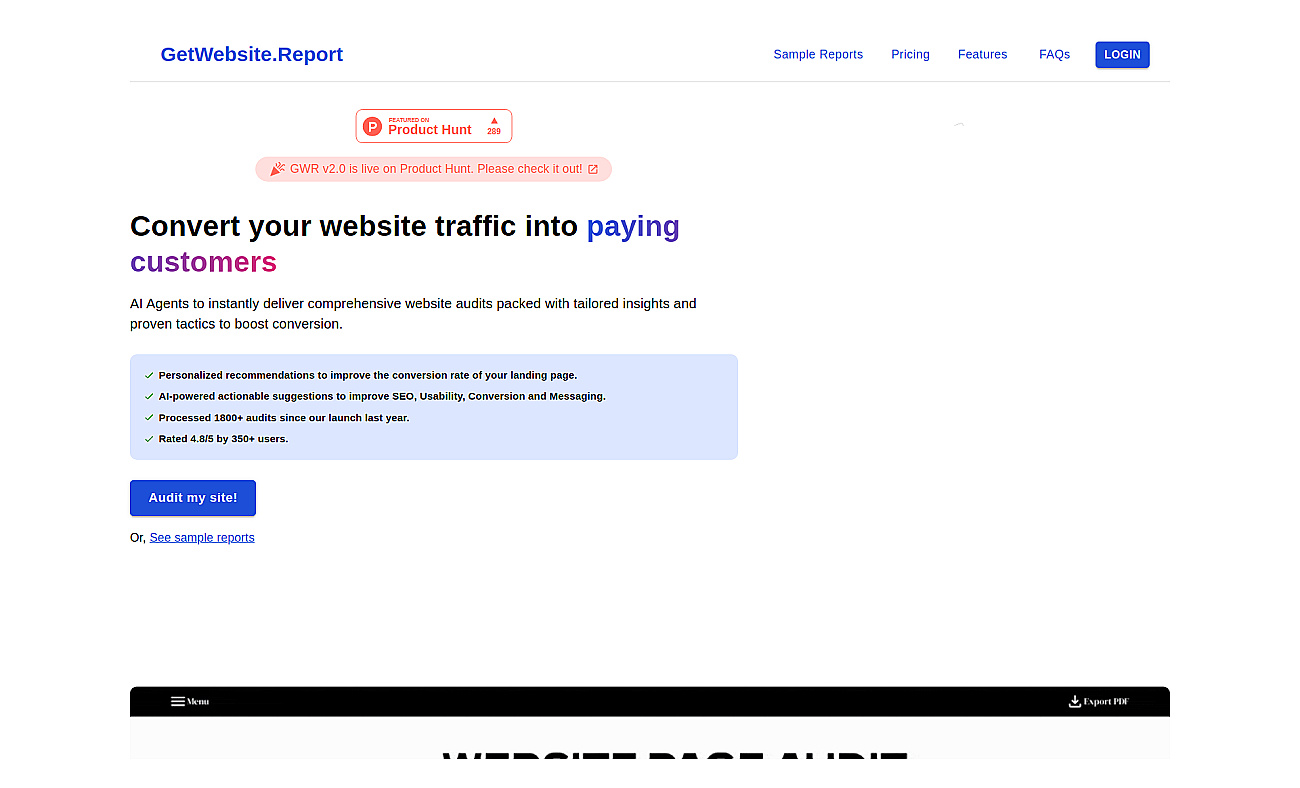Click the text 'Personalized recommendations to improve the conversion rate'

tap(368, 376)
